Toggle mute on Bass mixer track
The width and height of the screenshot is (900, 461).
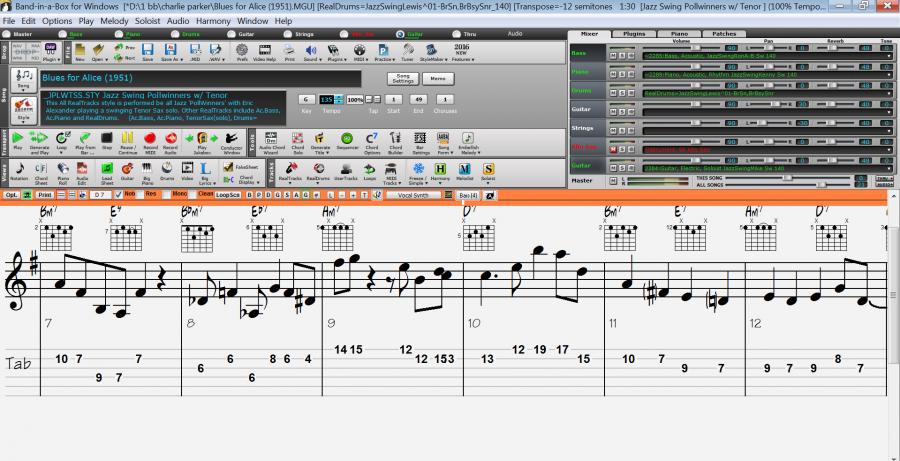613,56
